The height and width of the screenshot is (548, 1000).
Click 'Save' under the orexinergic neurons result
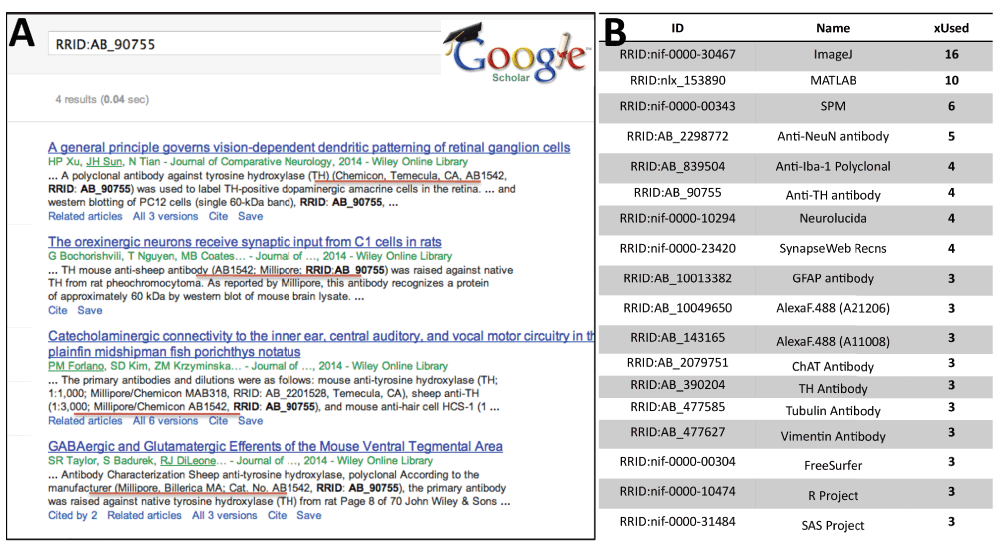[90, 310]
